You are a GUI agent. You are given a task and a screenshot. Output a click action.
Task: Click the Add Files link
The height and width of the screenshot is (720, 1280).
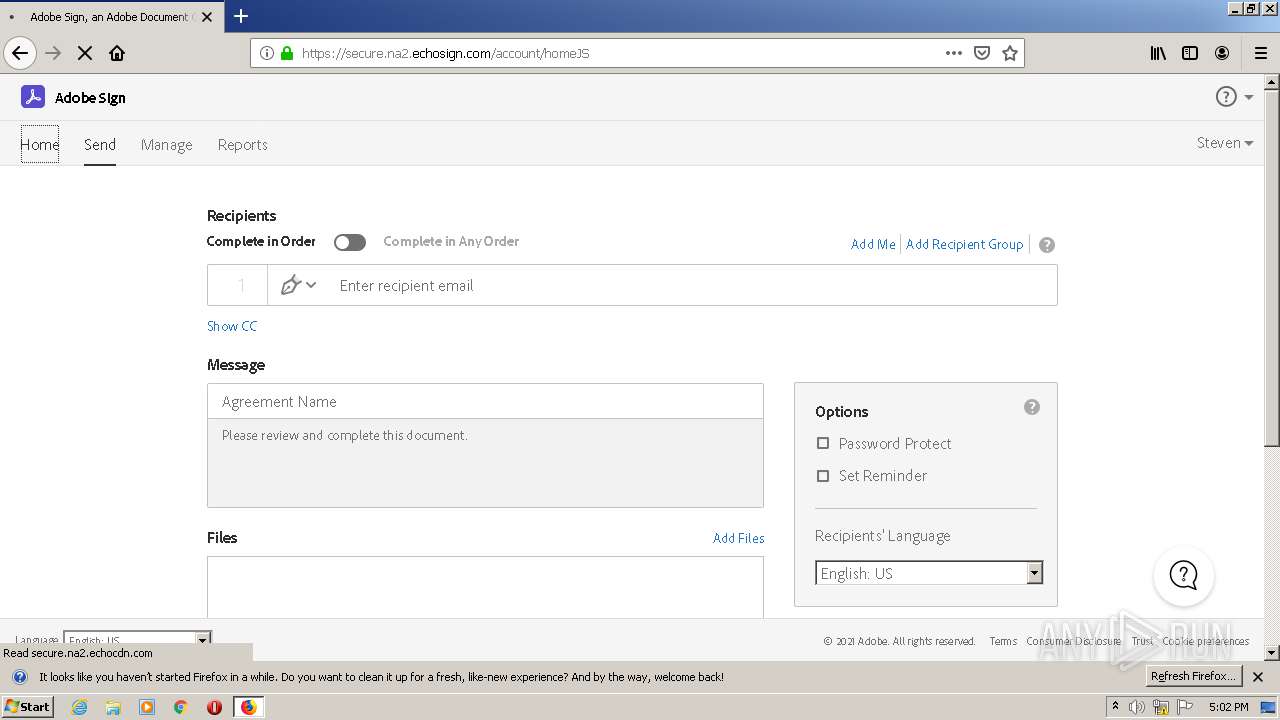pos(739,538)
